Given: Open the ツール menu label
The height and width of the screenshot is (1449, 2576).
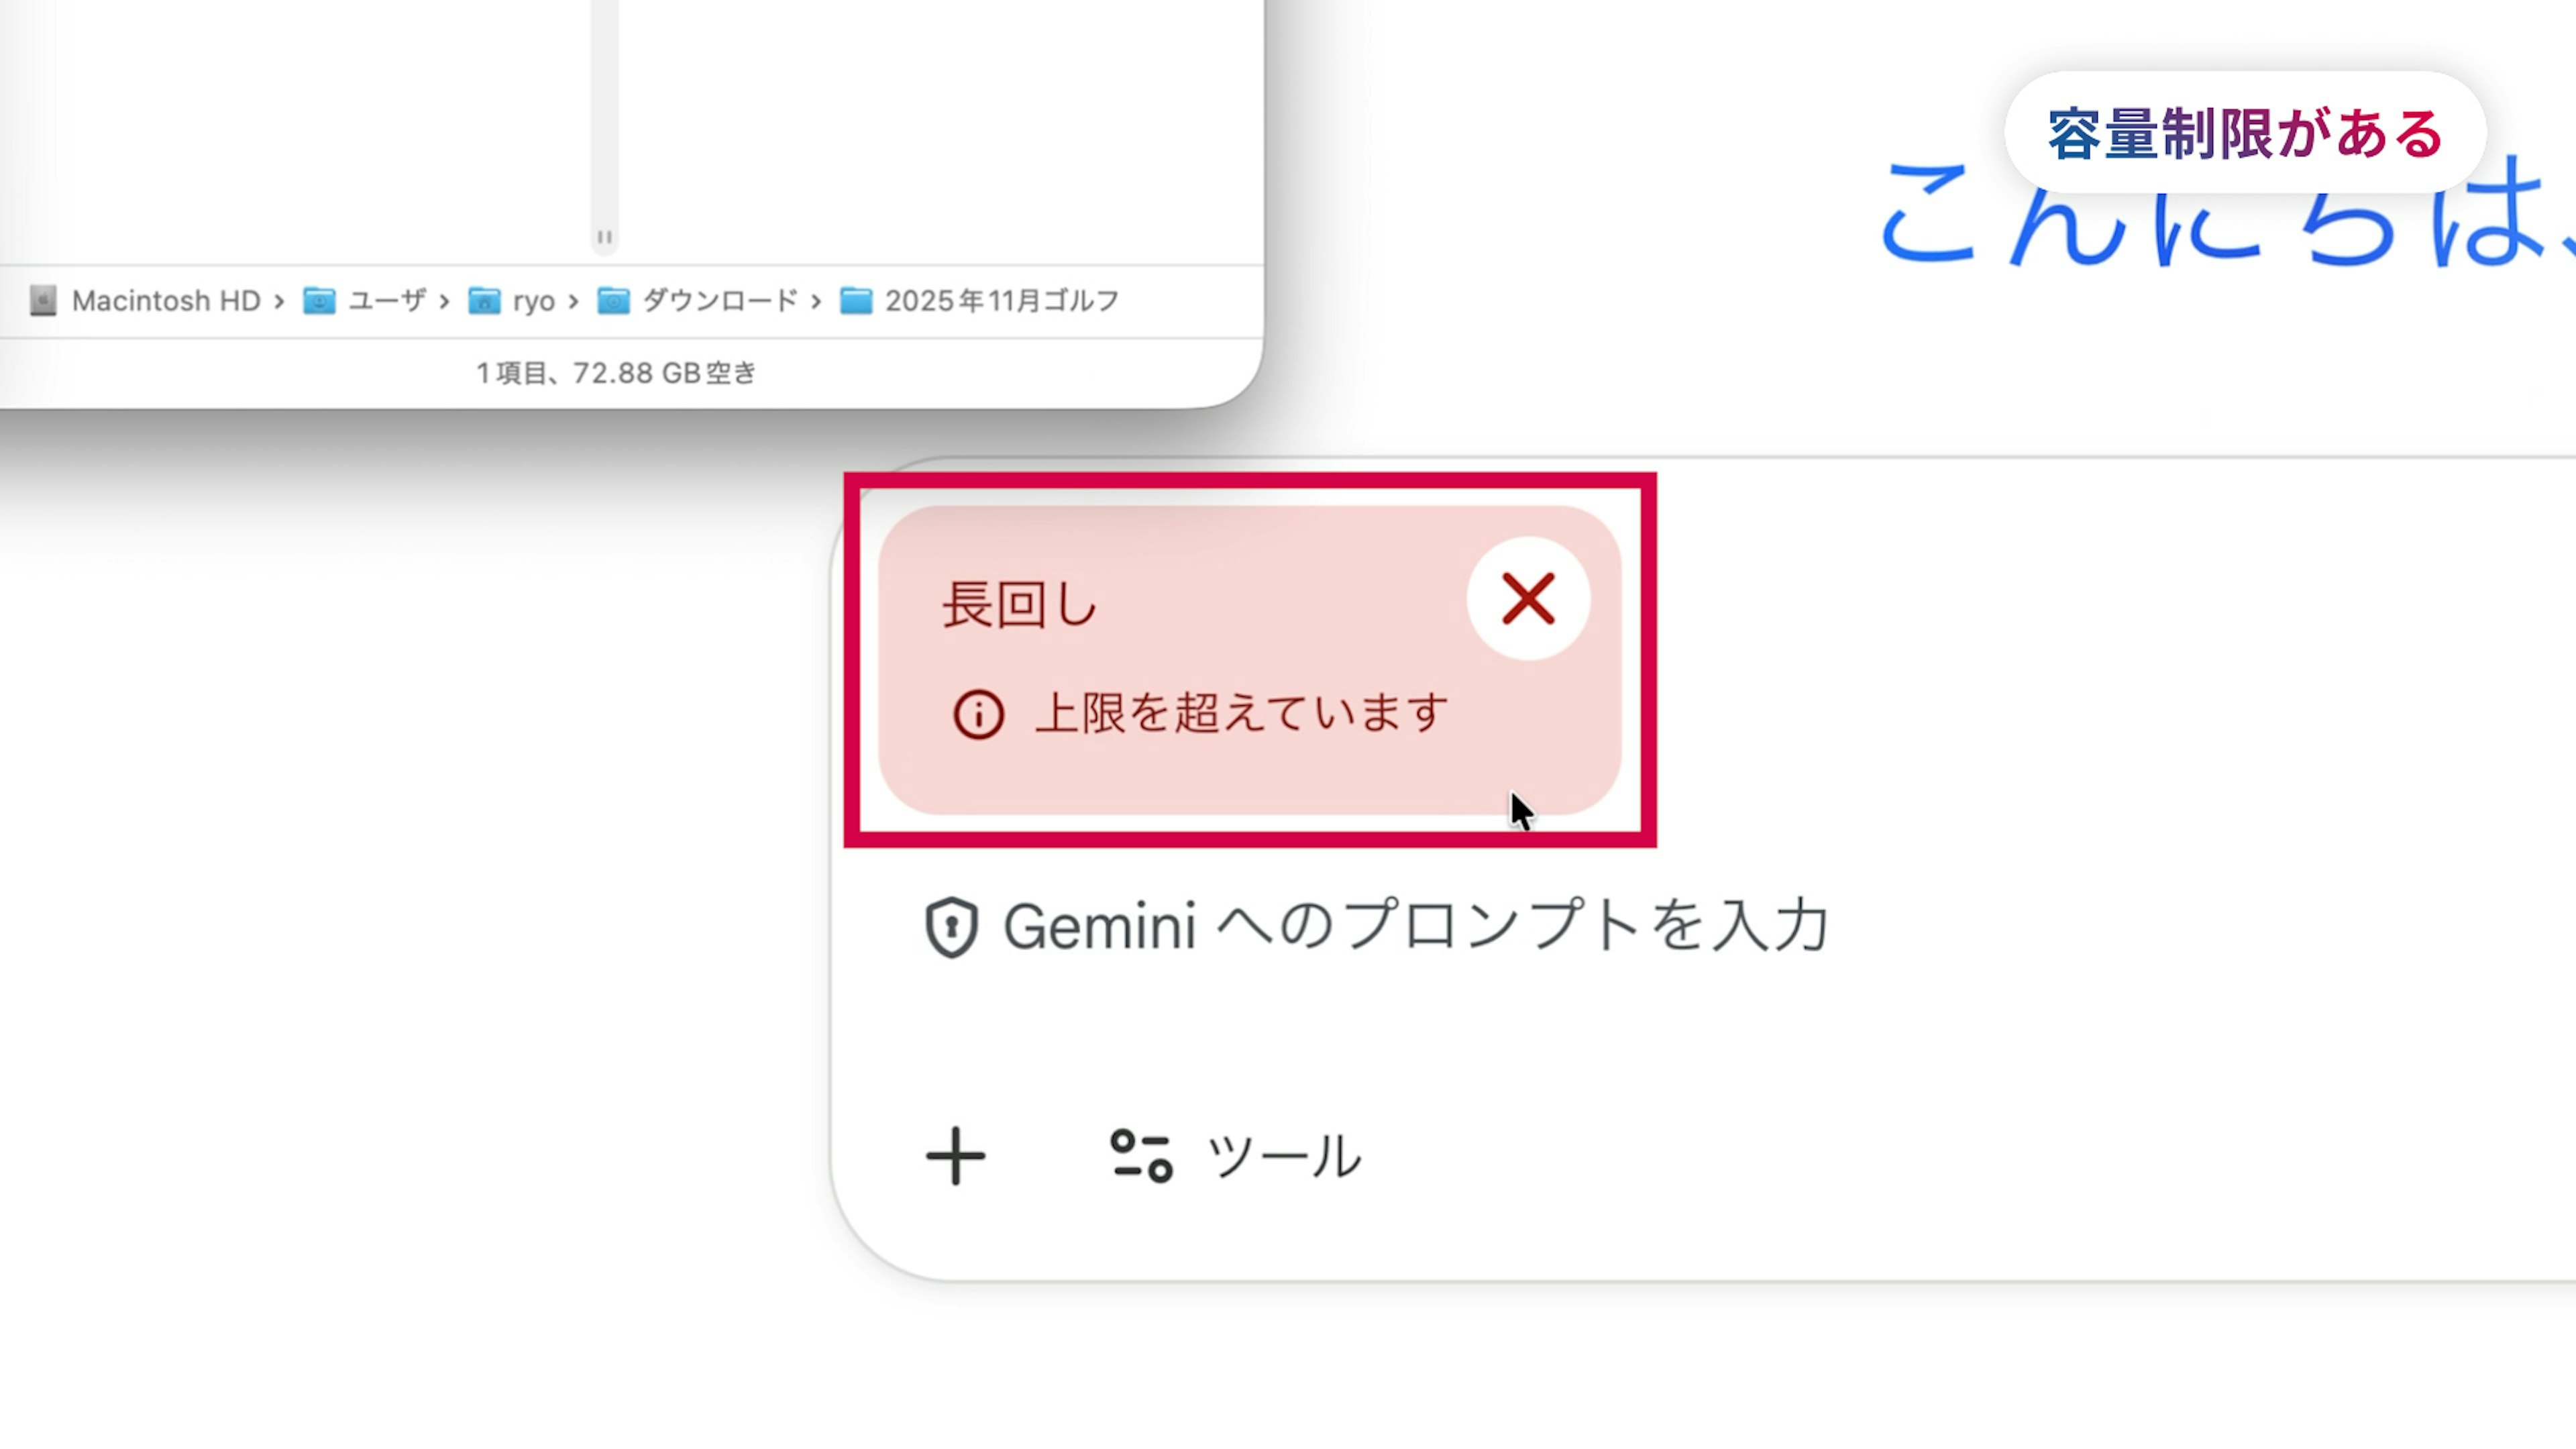Looking at the screenshot, I should click(x=1284, y=1157).
